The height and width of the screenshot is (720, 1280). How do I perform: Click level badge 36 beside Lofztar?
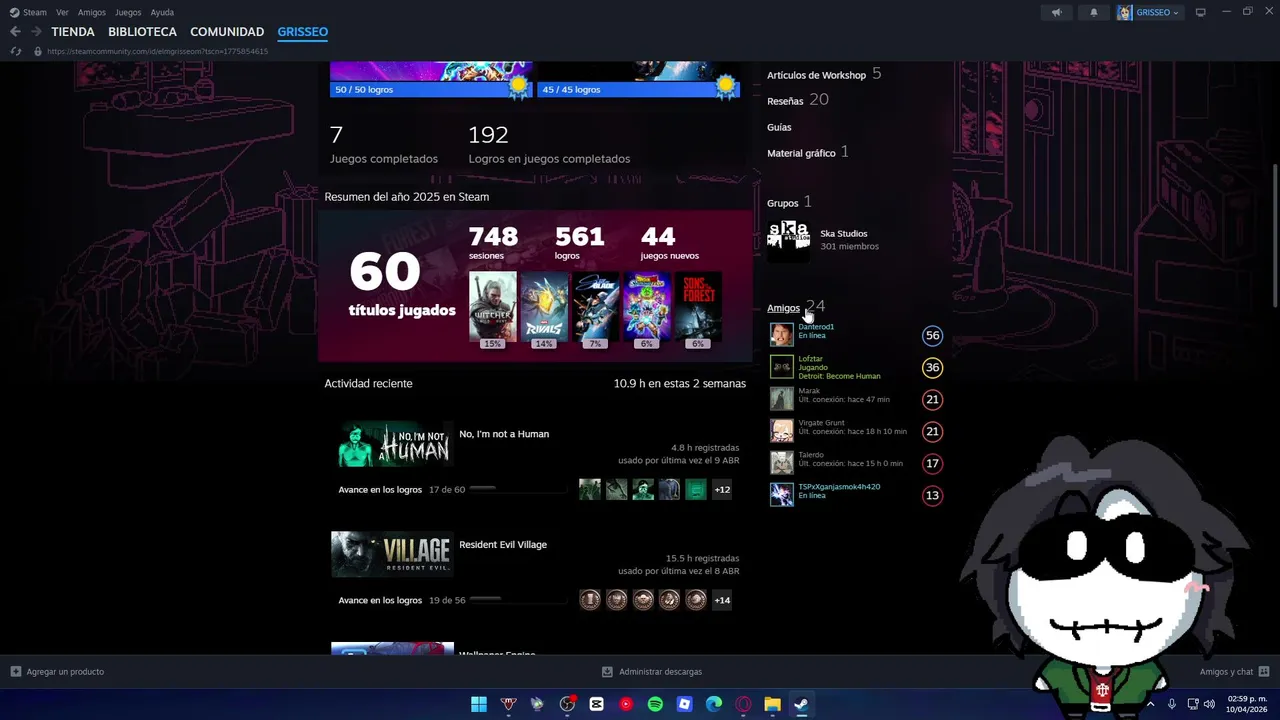pyautogui.click(x=932, y=367)
